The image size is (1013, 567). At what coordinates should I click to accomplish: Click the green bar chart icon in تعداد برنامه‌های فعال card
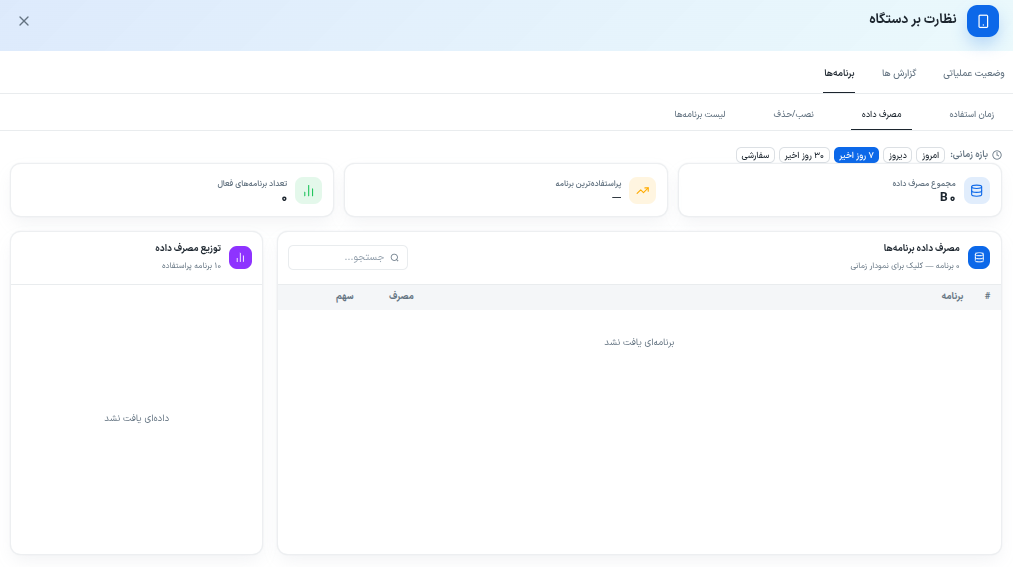[x=308, y=191]
